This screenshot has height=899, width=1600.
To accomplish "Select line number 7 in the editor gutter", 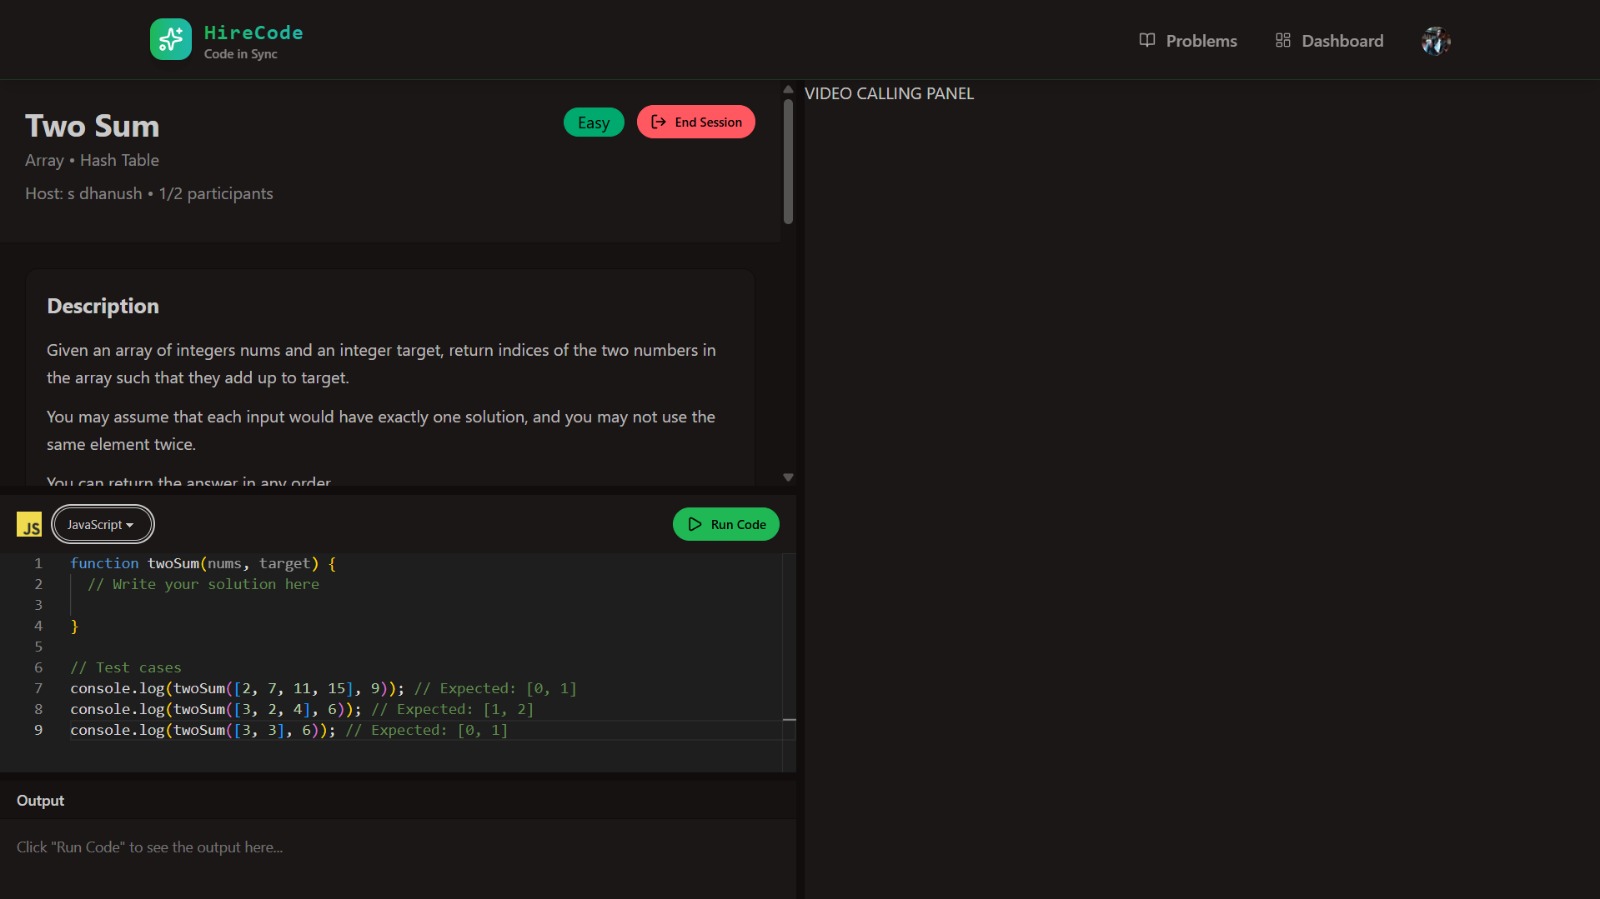I will click(38, 688).
